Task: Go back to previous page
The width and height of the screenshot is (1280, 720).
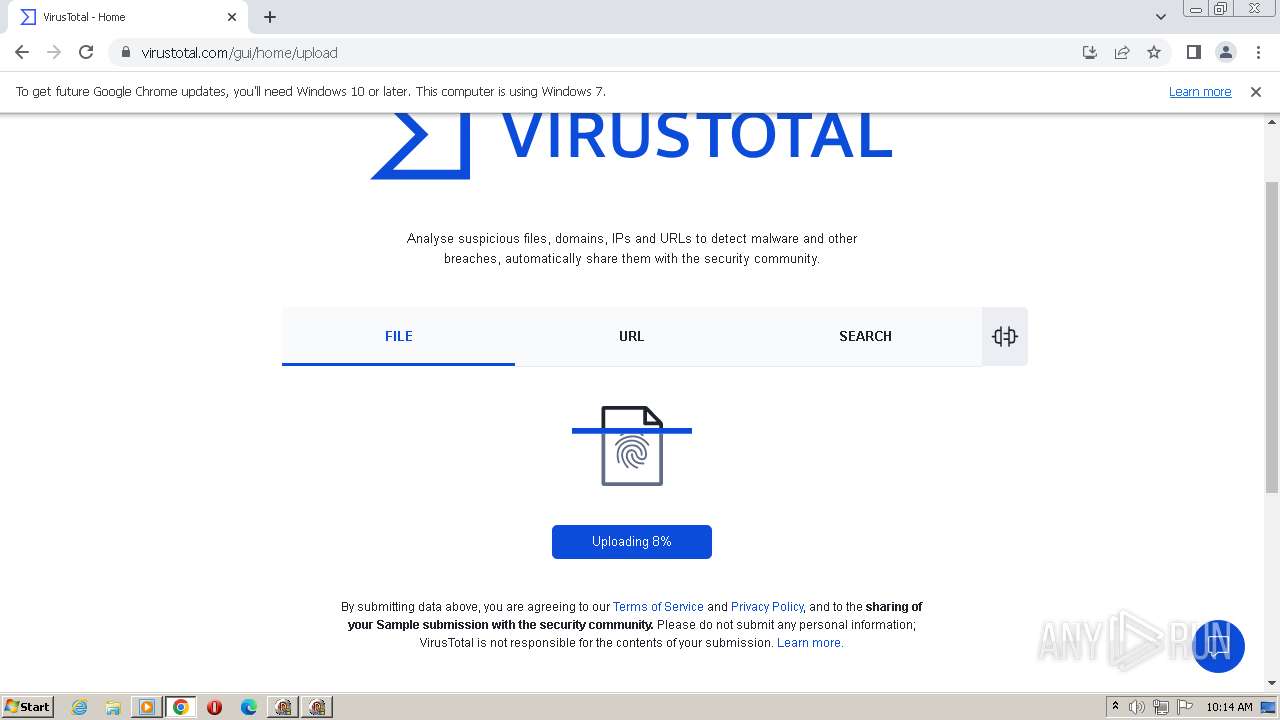Action: (x=22, y=52)
